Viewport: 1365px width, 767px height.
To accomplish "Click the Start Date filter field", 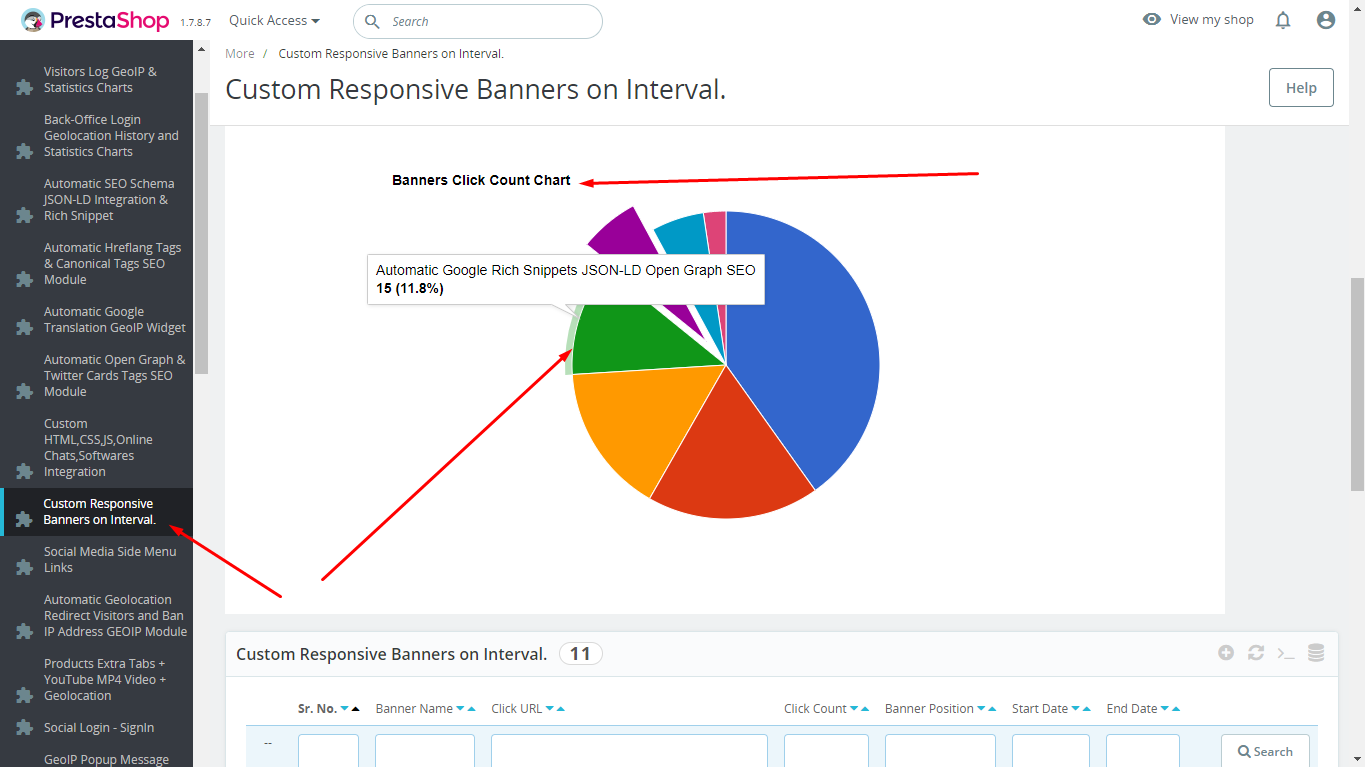I will pyautogui.click(x=1051, y=751).
